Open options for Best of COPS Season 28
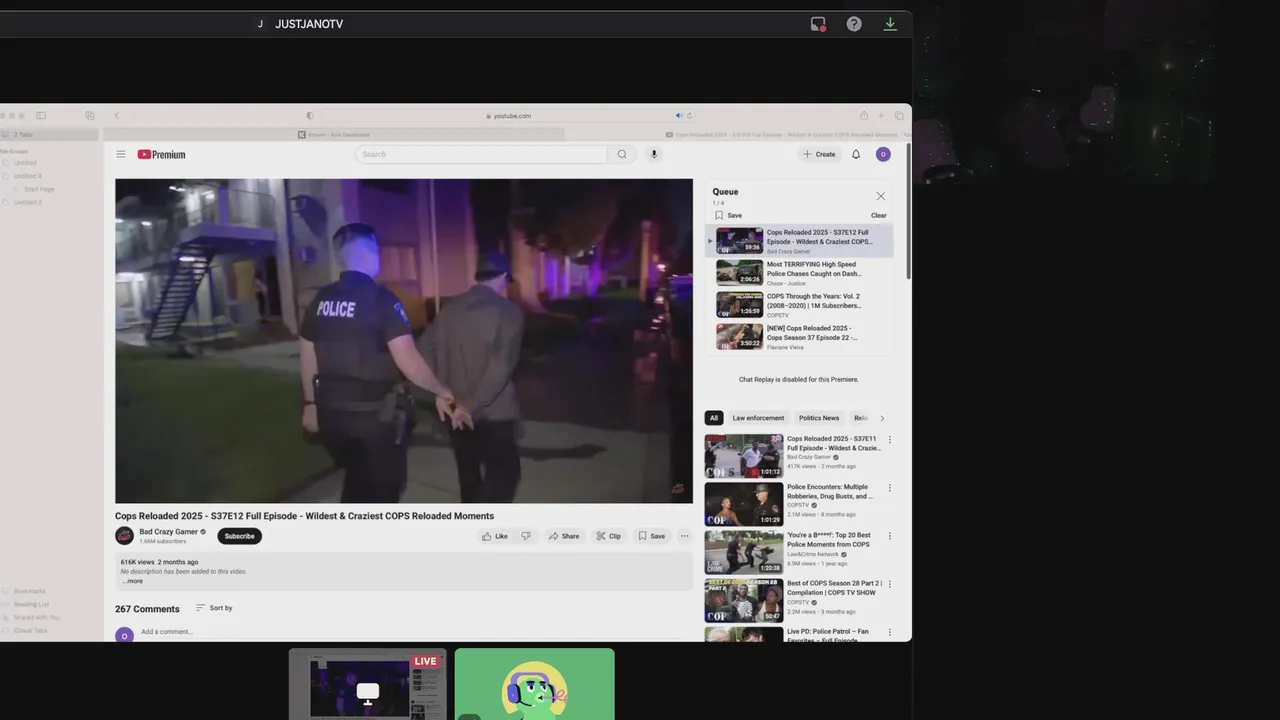Viewport: 1280px width, 720px height. pyautogui.click(x=890, y=584)
